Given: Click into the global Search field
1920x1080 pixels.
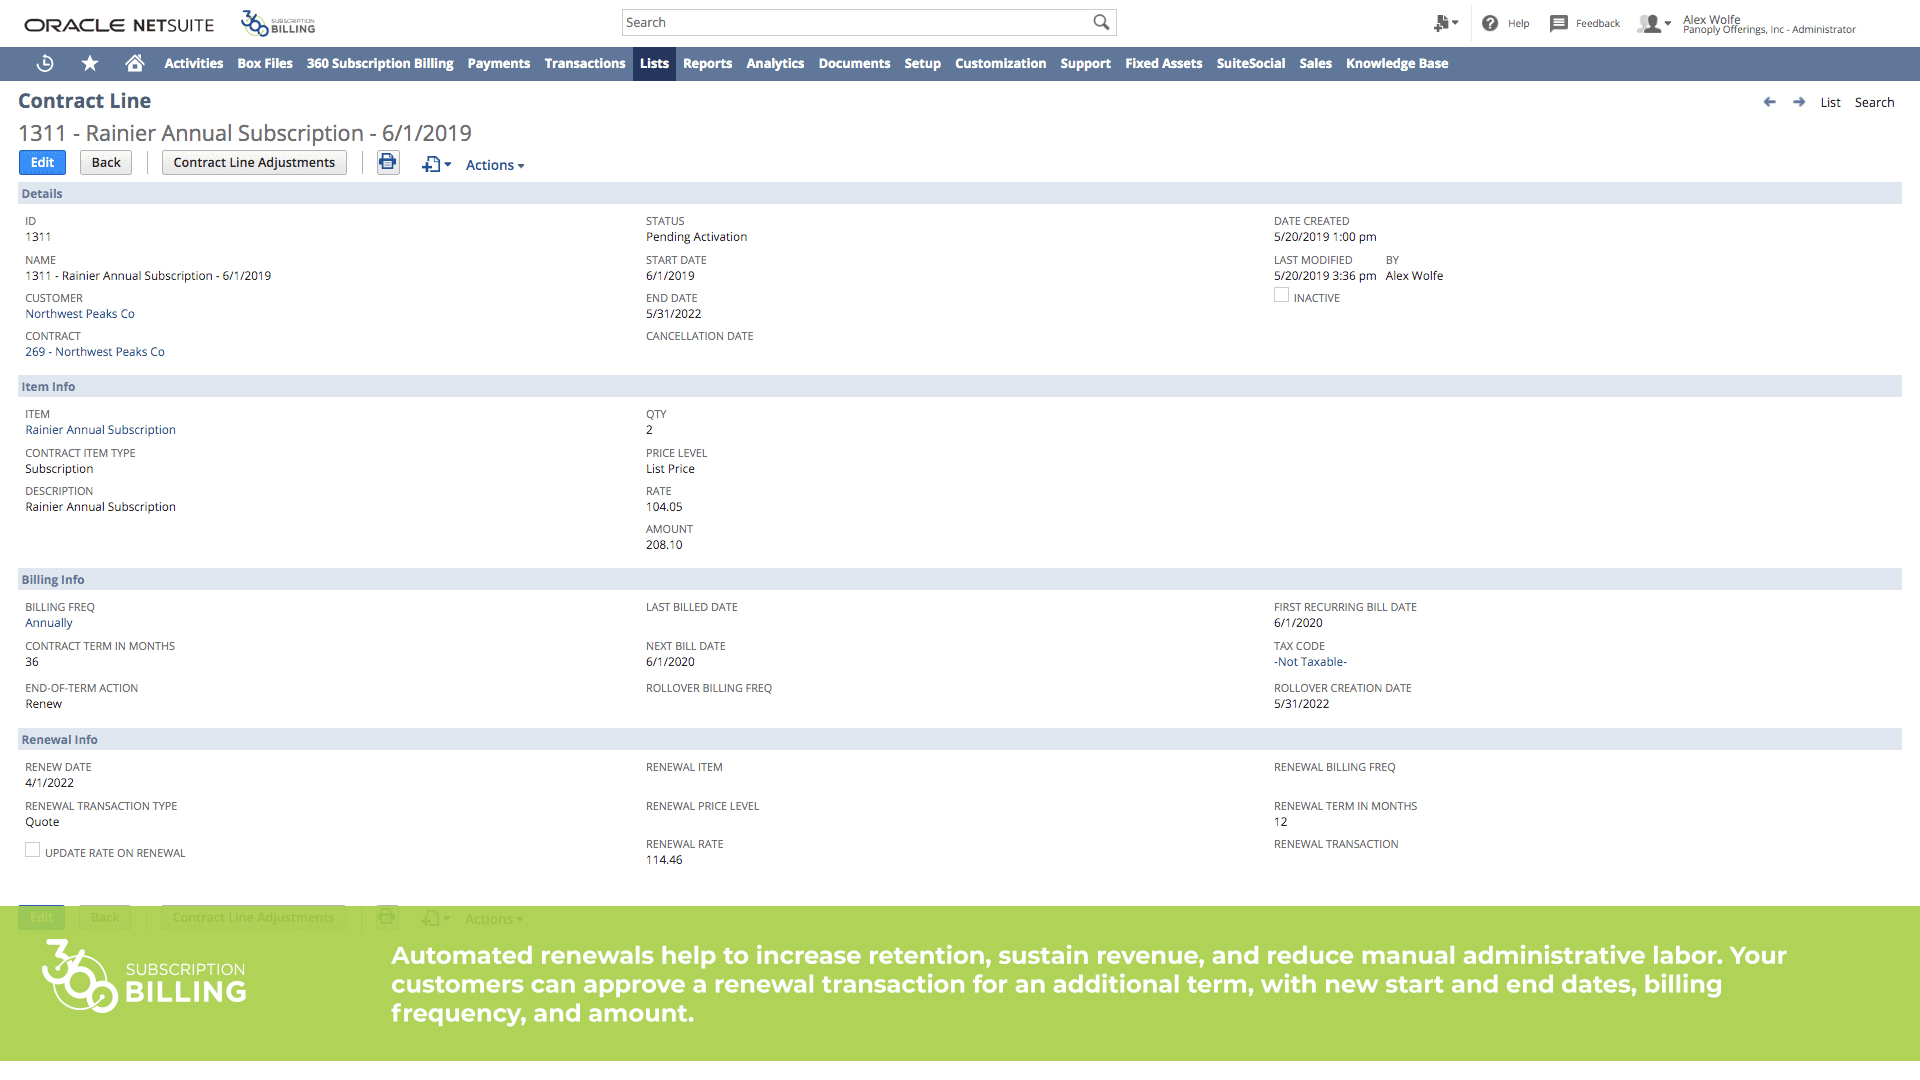Looking at the screenshot, I should pyautogui.click(x=856, y=22).
